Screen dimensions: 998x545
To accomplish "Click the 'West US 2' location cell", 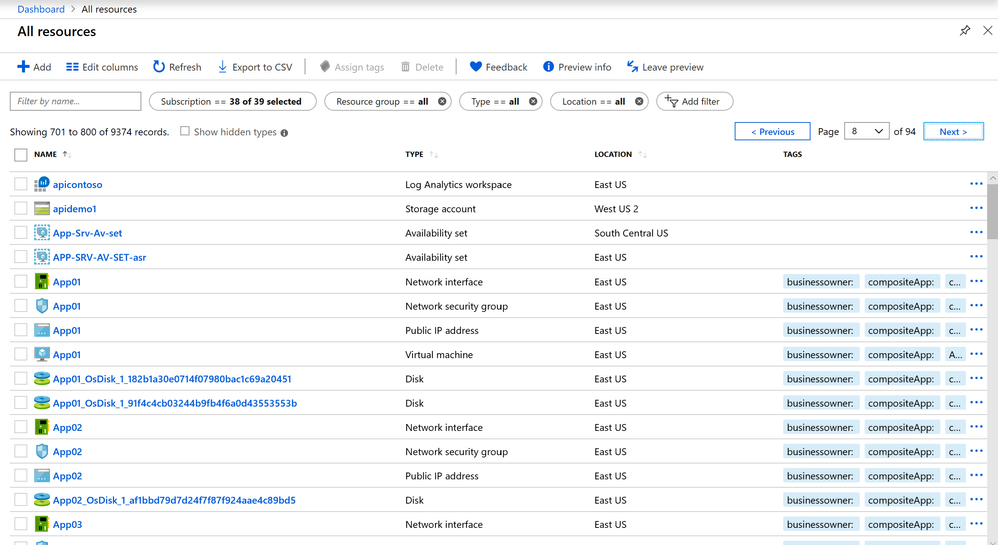I will point(616,209).
